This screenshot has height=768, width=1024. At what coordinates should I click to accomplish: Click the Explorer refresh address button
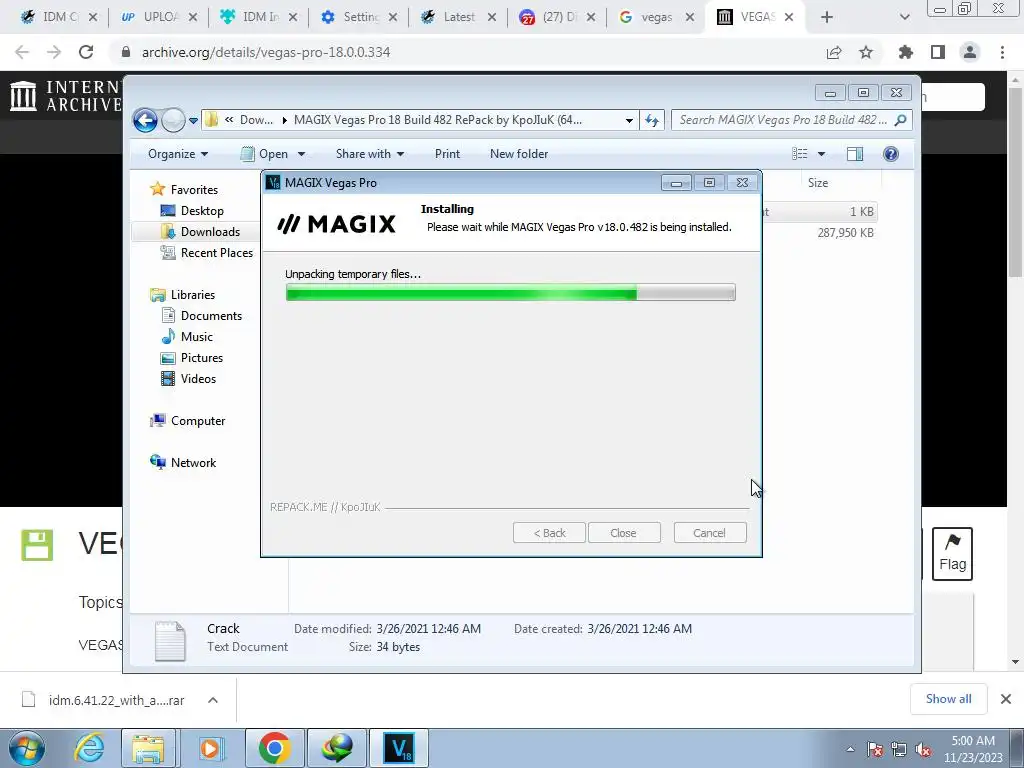(x=652, y=120)
